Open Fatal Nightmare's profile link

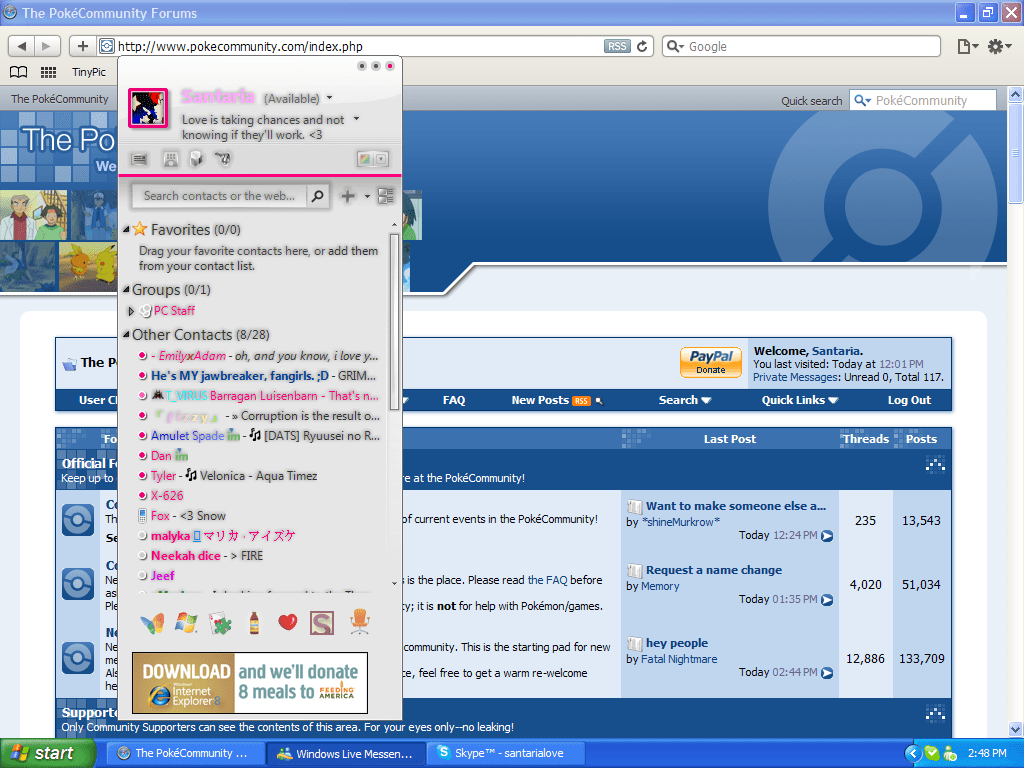click(x=679, y=660)
